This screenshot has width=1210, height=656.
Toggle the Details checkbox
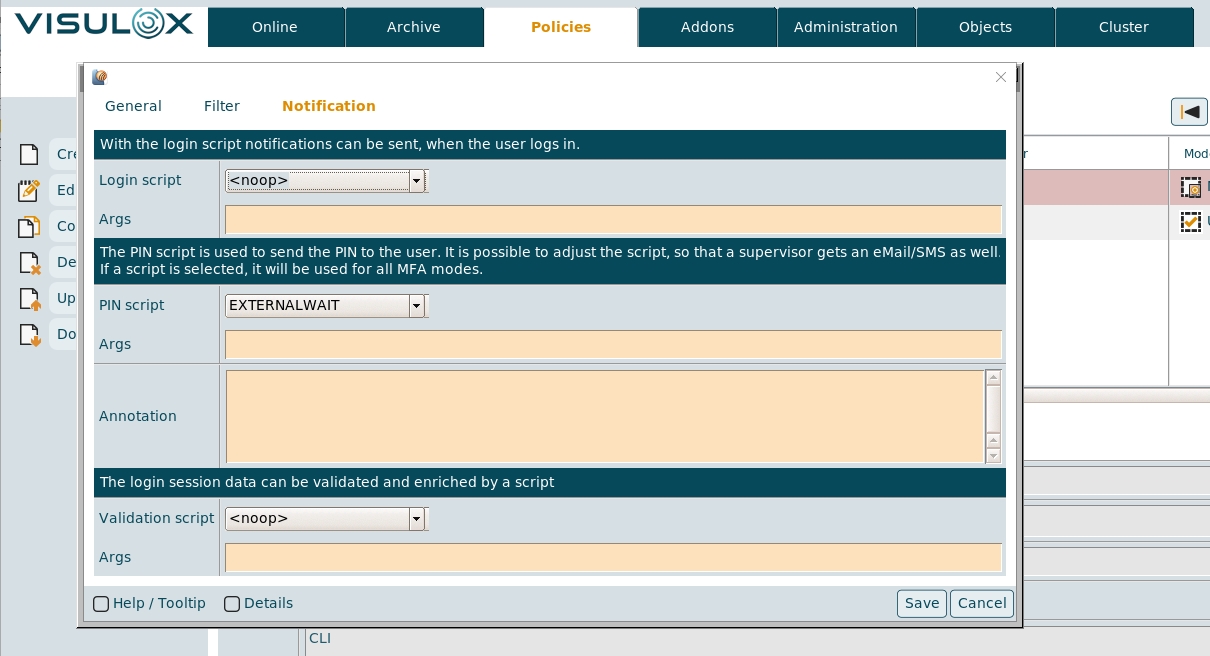232,604
